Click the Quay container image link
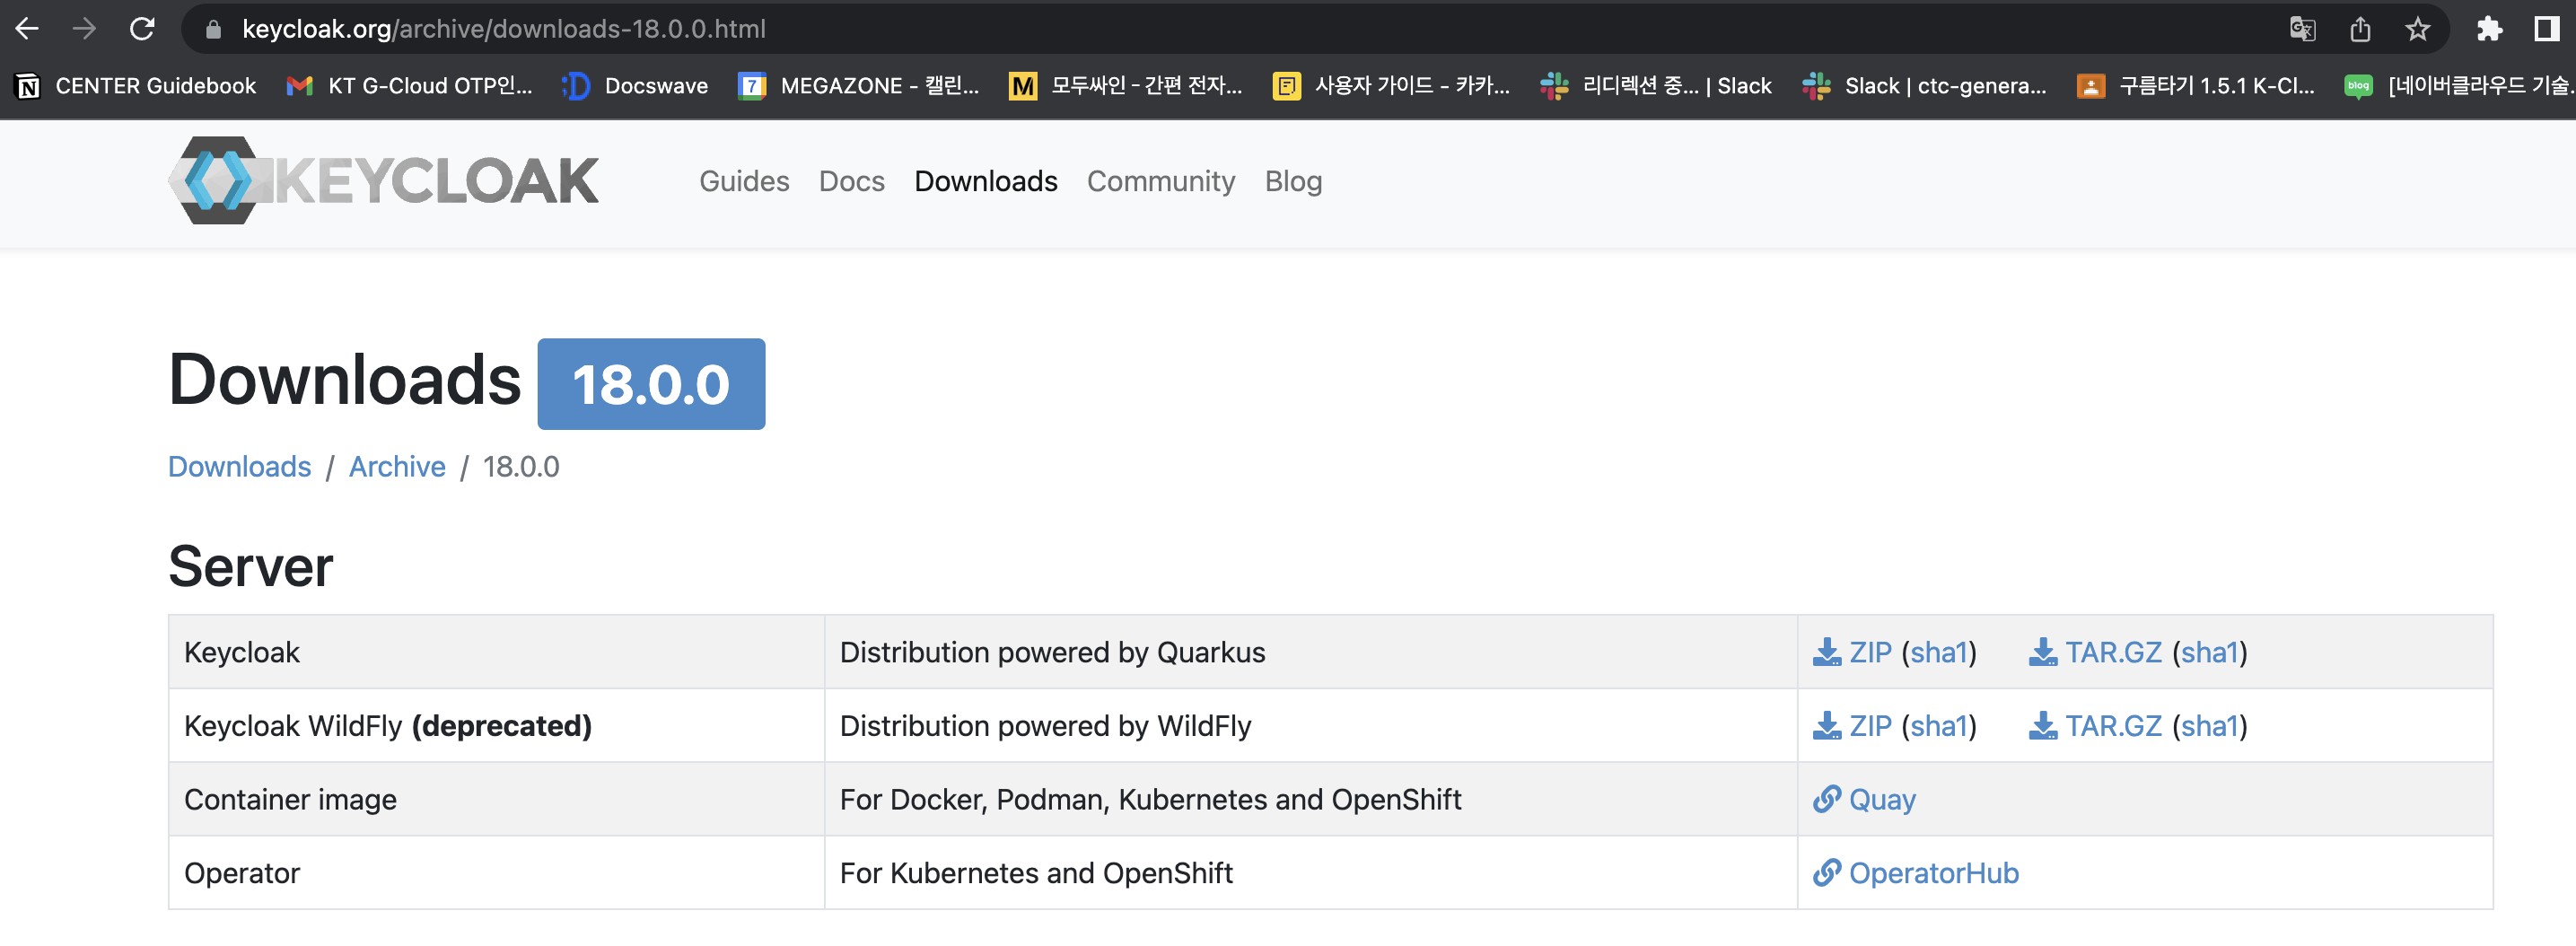The width and height of the screenshot is (2576, 946). click(1881, 800)
